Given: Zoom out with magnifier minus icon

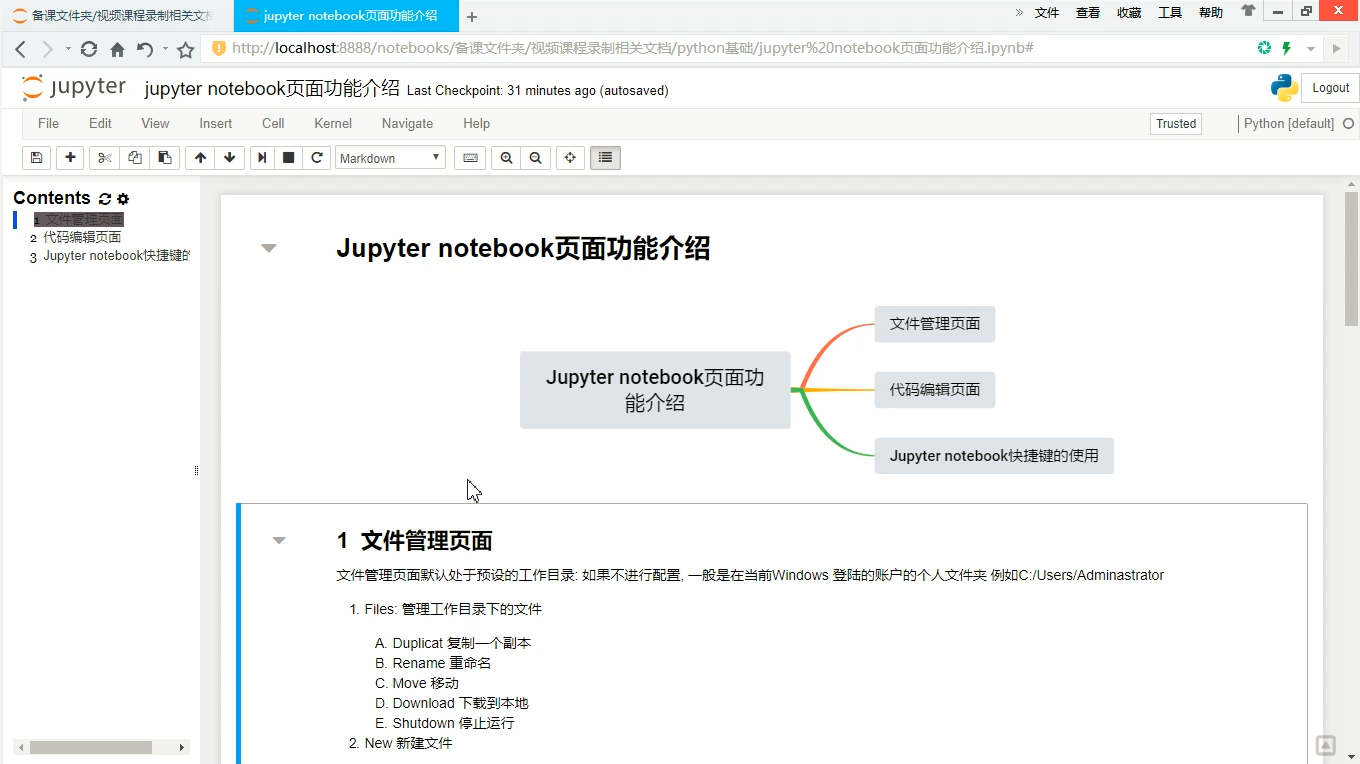Looking at the screenshot, I should [536, 158].
